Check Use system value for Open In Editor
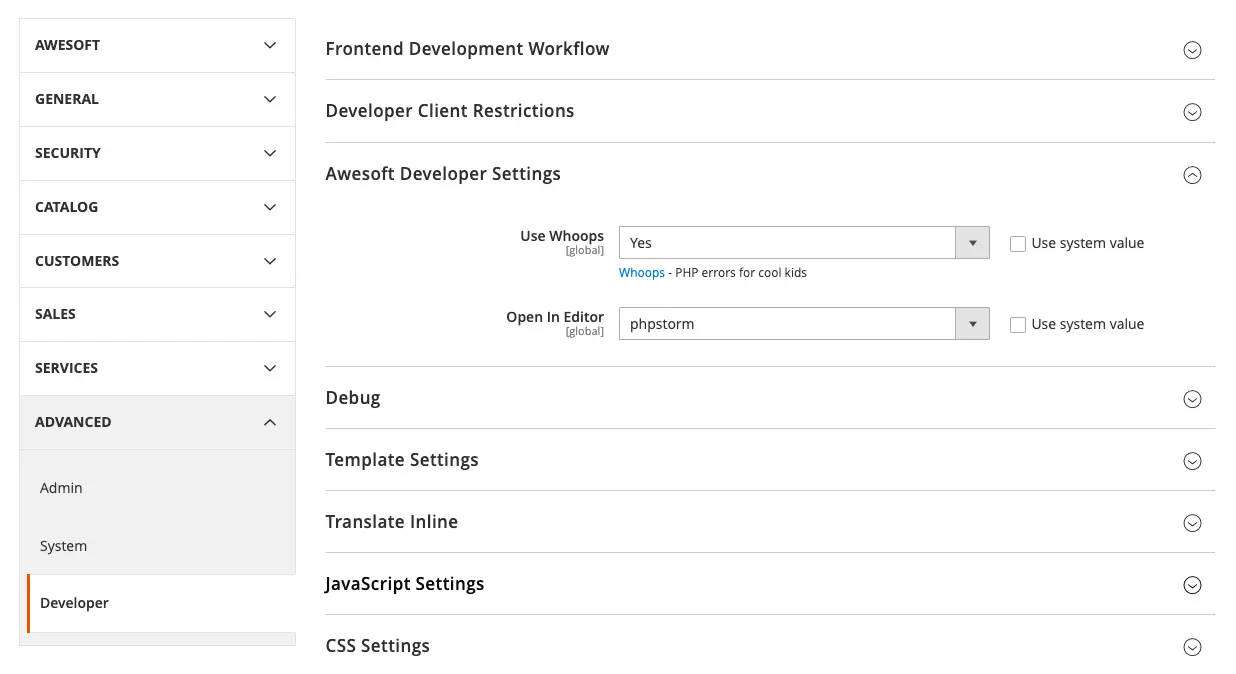Image resolution: width=1236 pixels, height=674 pixels. (1018, 325)
